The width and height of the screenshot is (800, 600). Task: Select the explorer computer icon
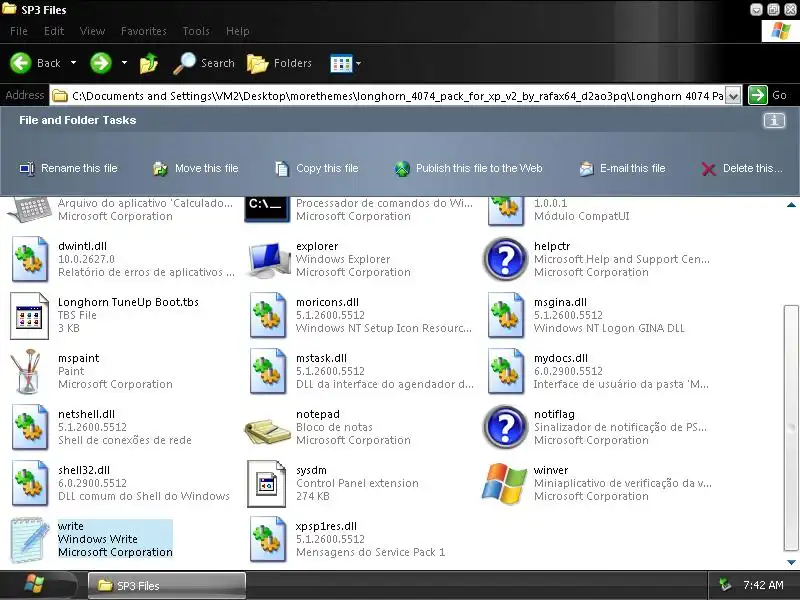[x=268, y=259]
